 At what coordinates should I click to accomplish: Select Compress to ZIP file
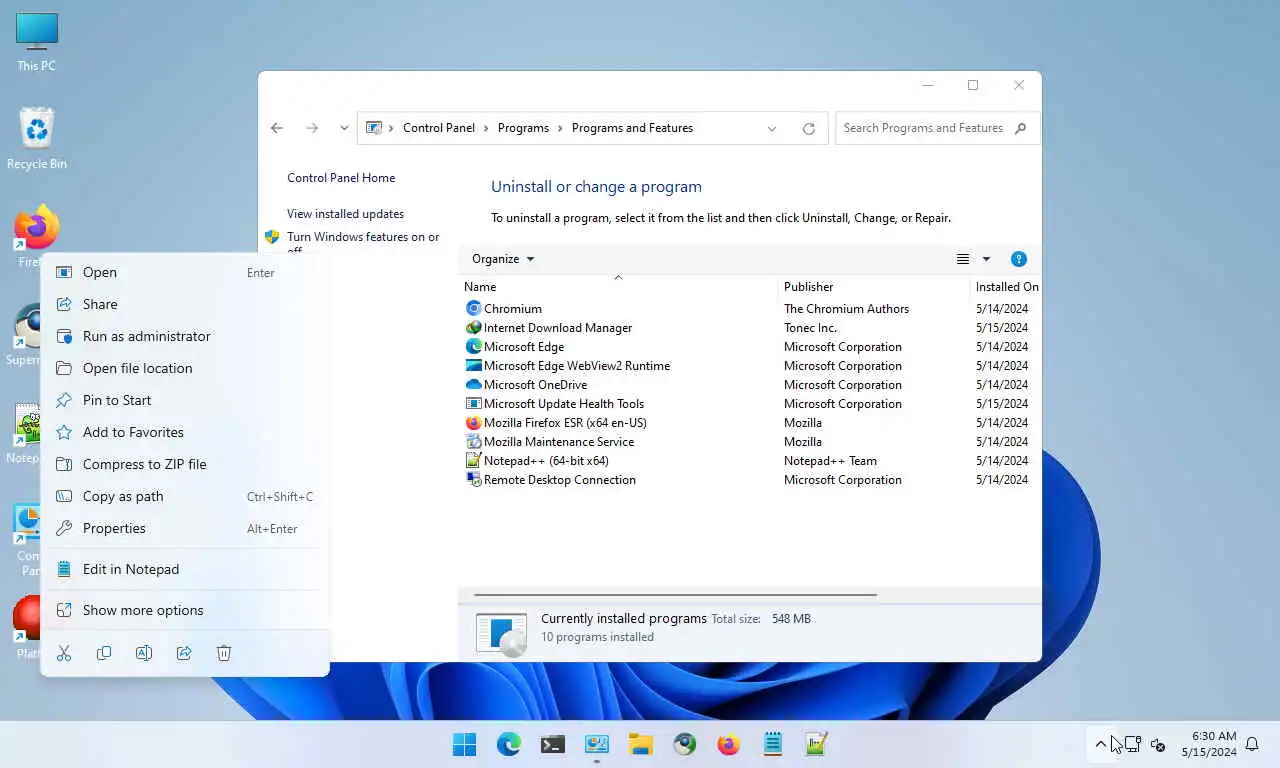coord(185,464)
